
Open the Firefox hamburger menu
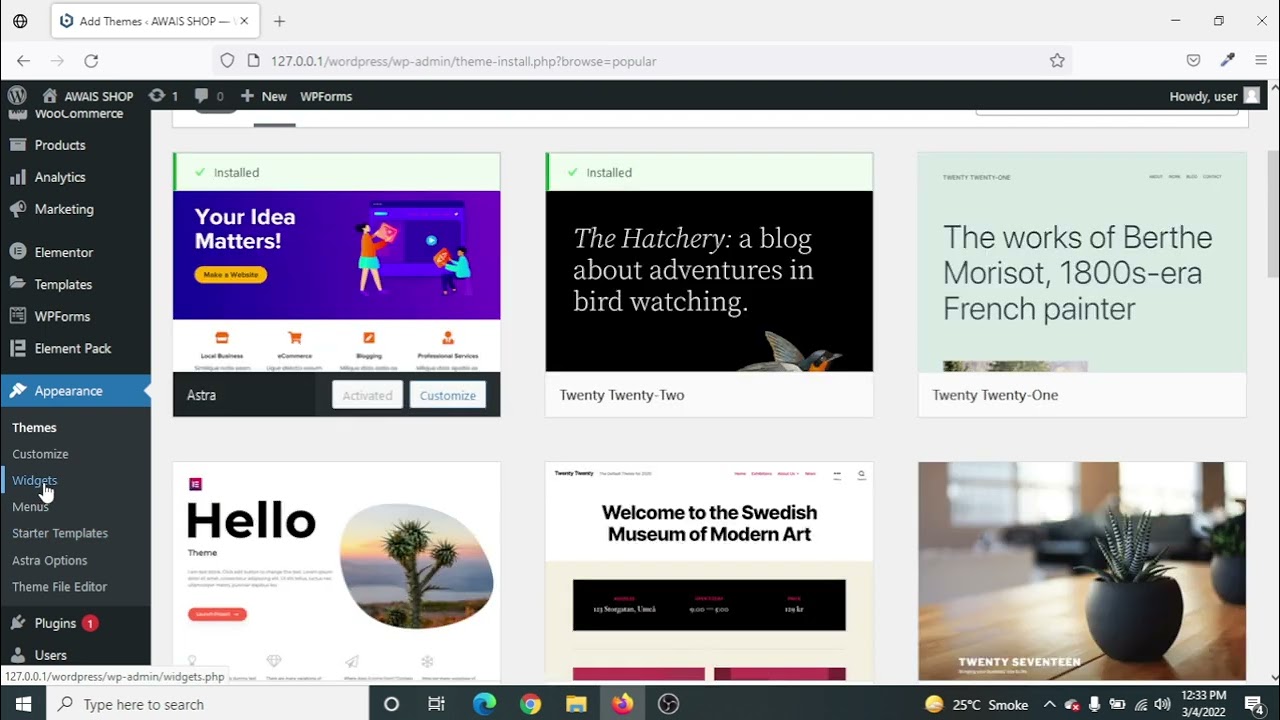[1260, 61]
